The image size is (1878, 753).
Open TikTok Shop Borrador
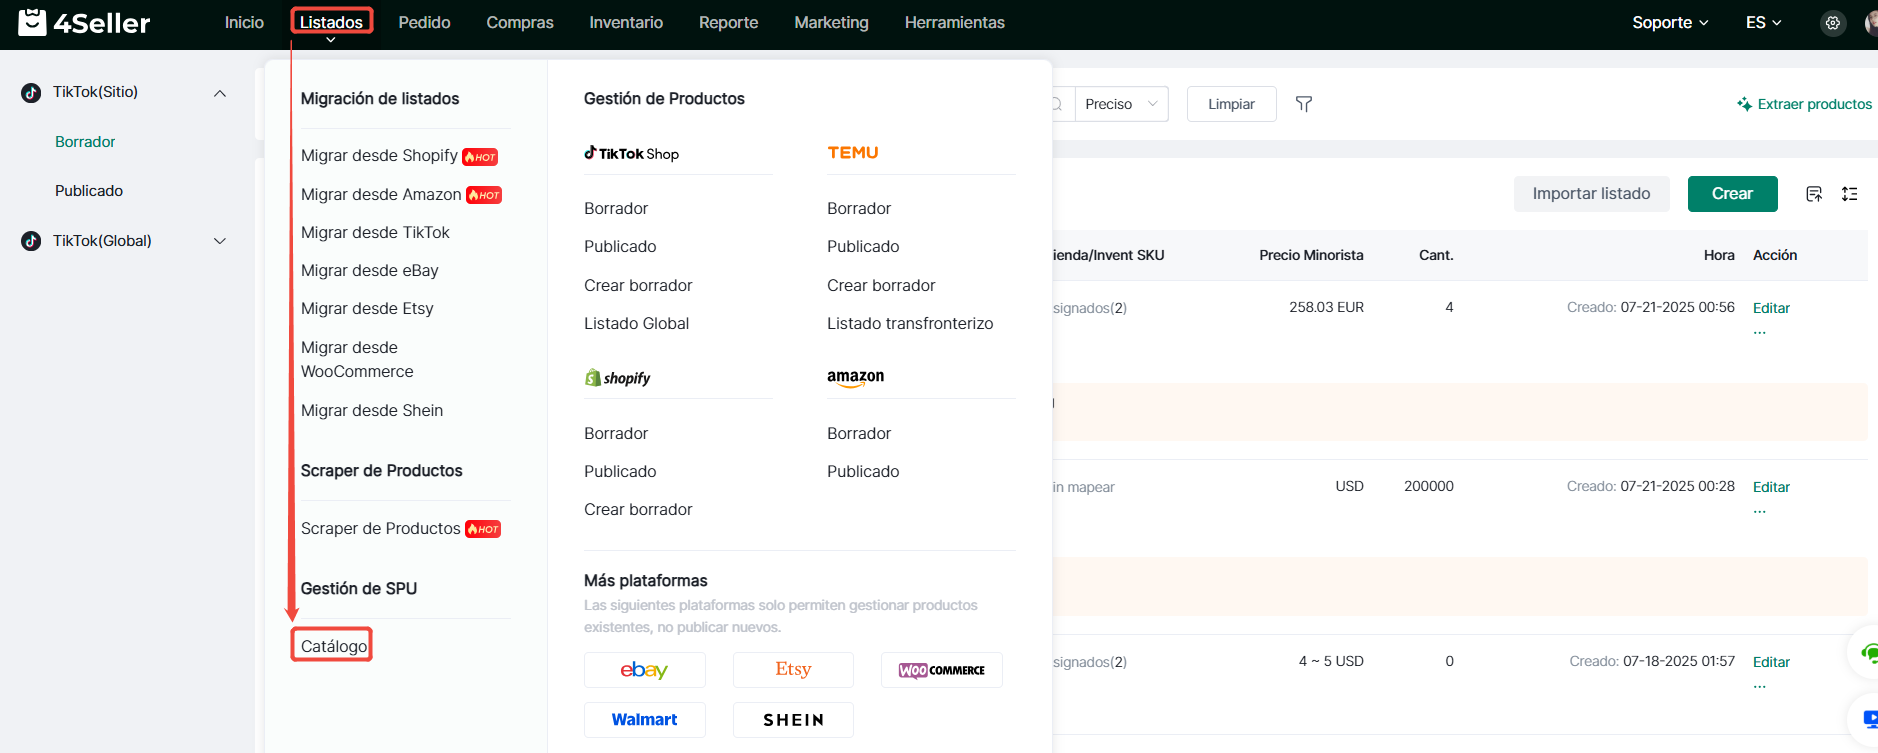616,208
